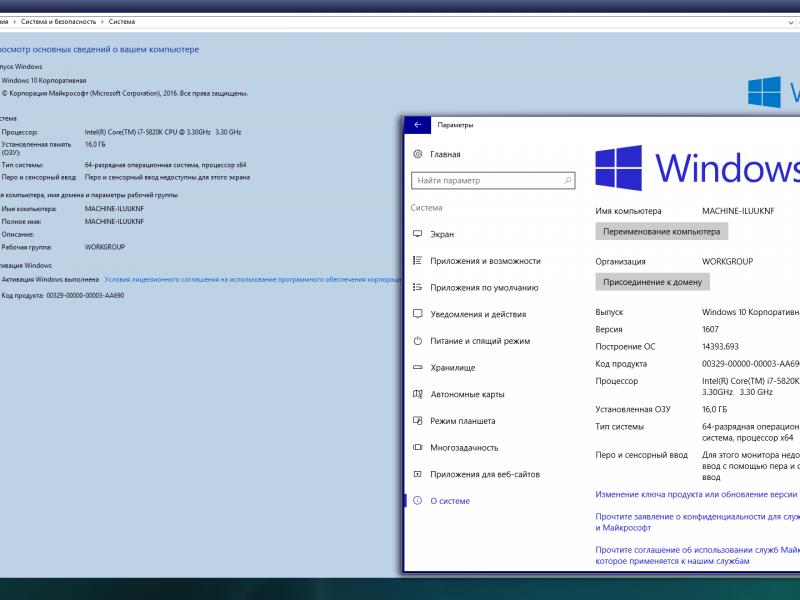Click 16,0 ГБ next to Установленная ОЗУ in Параметры
Image resolution: width=800 pixels, height=600 pixels.
[714, 409]
